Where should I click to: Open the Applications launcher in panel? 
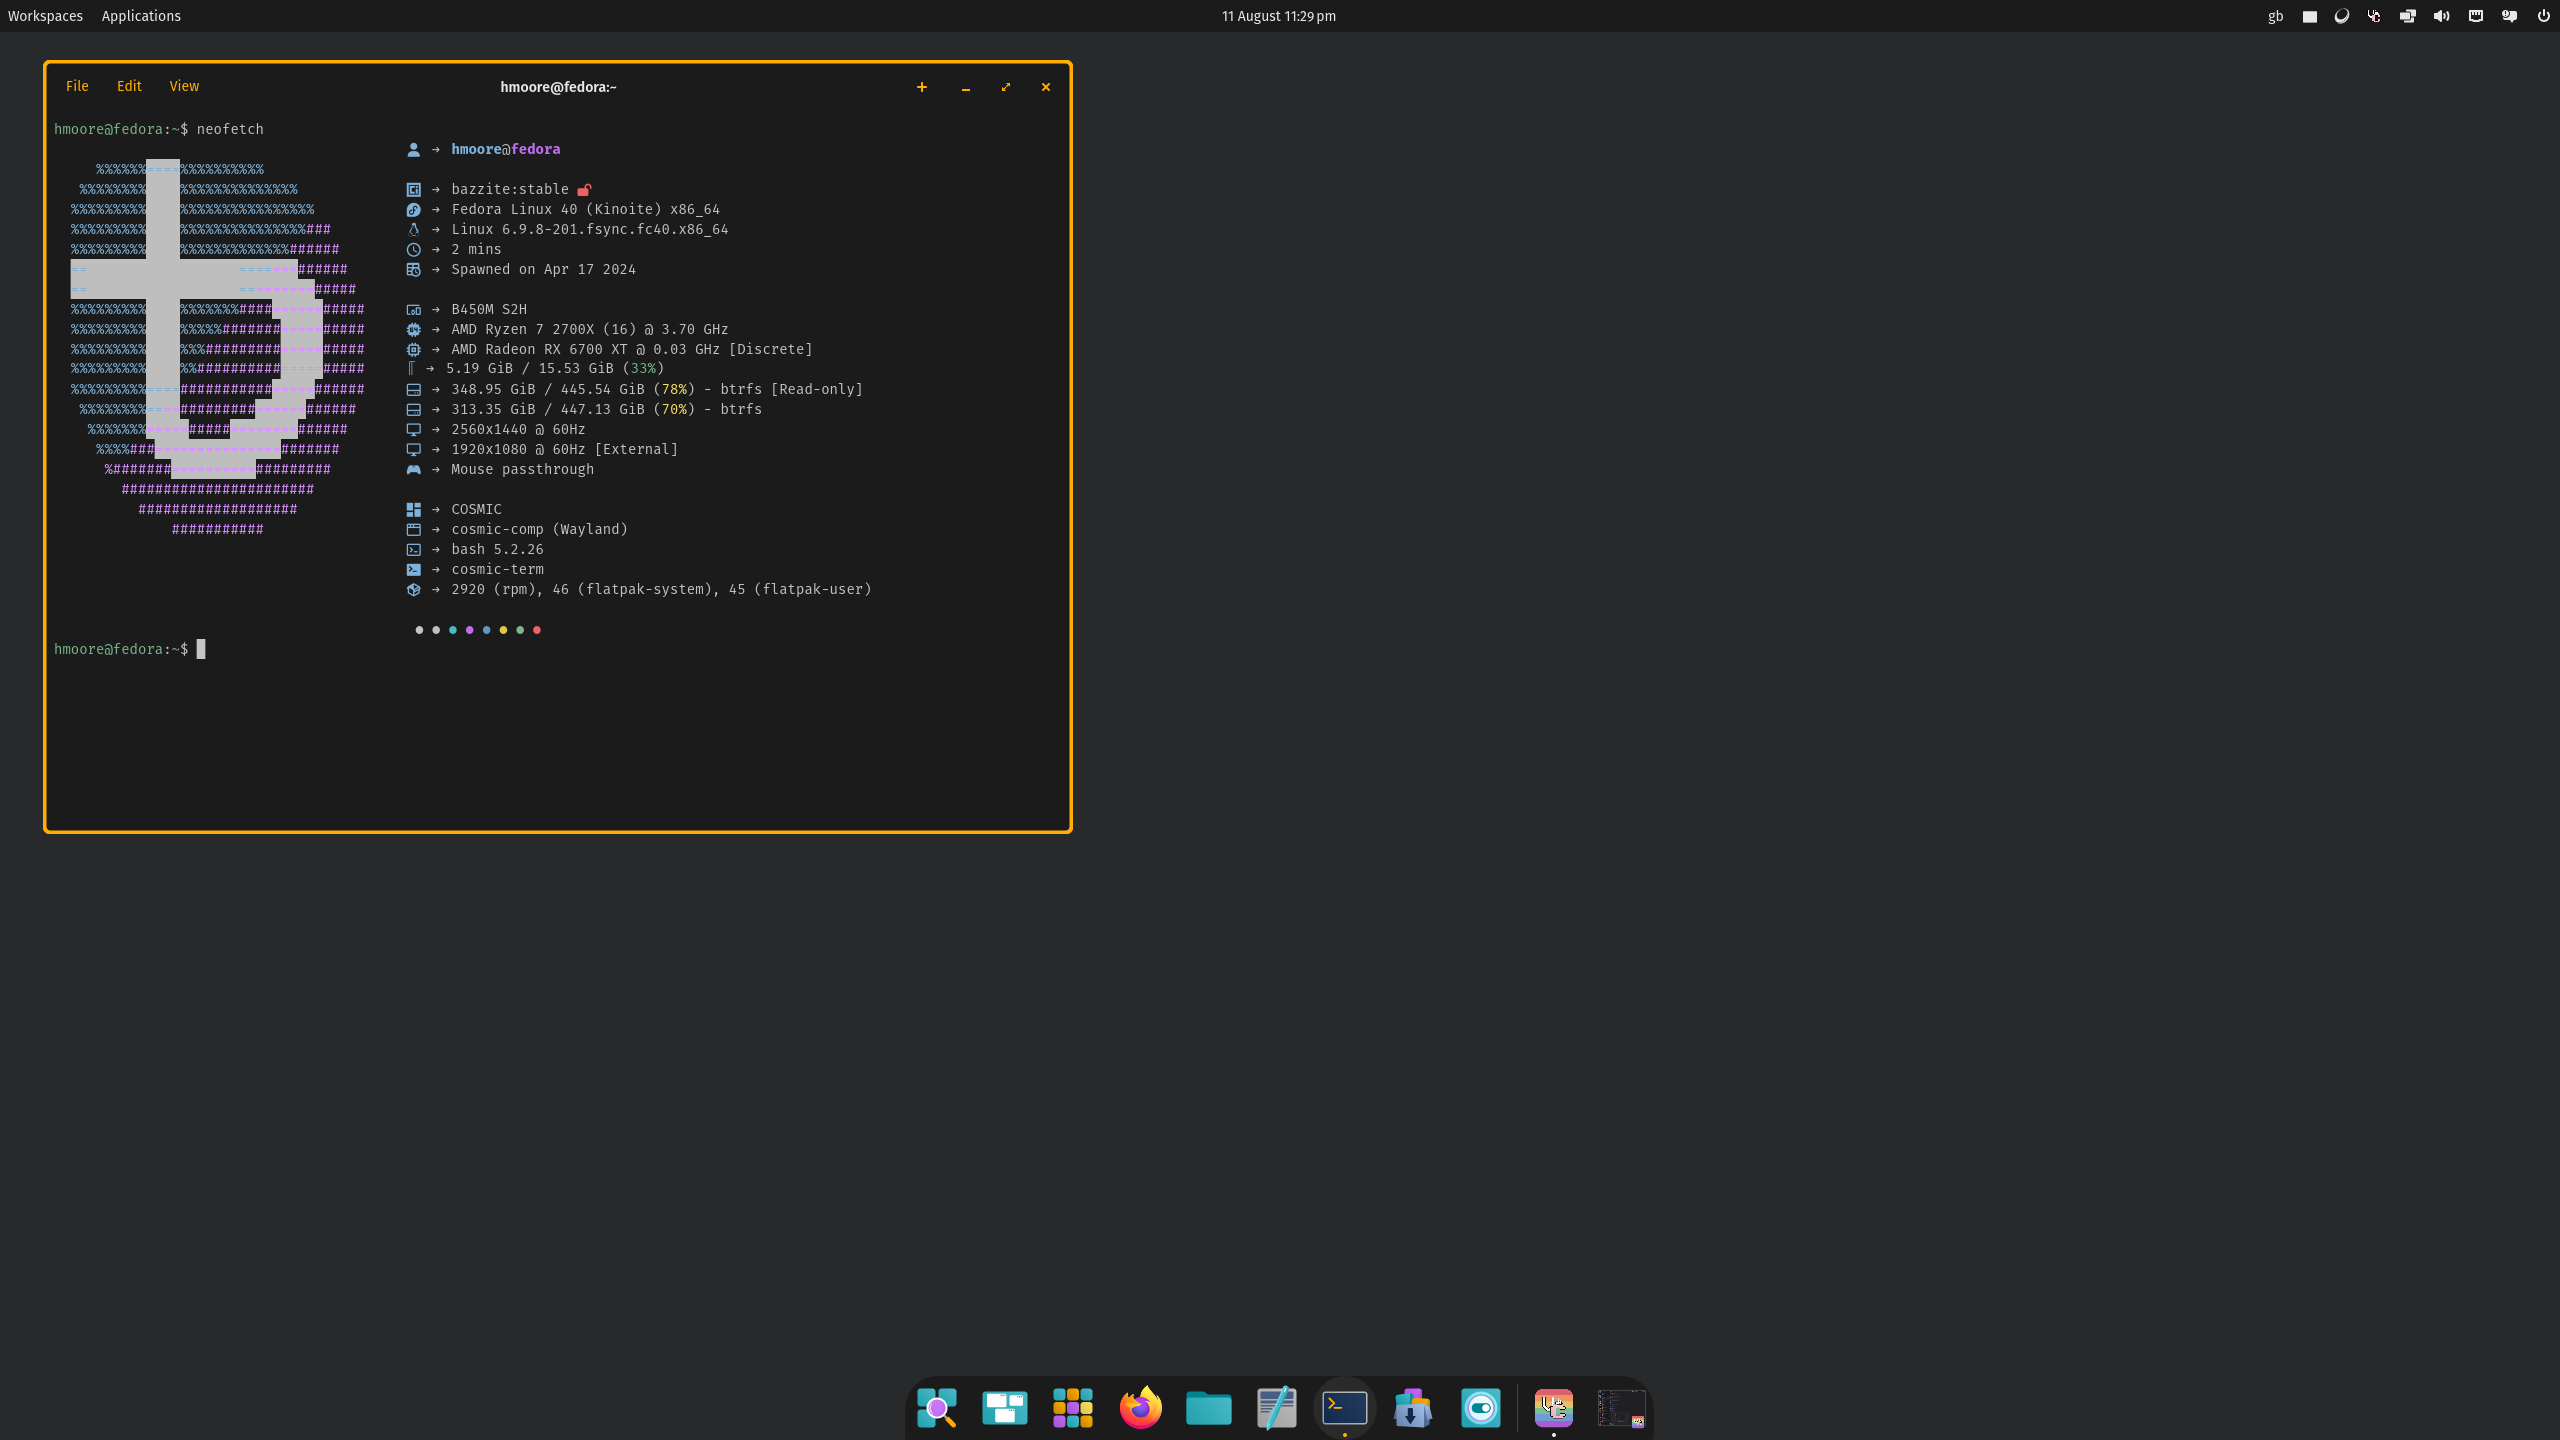(141, 16)
